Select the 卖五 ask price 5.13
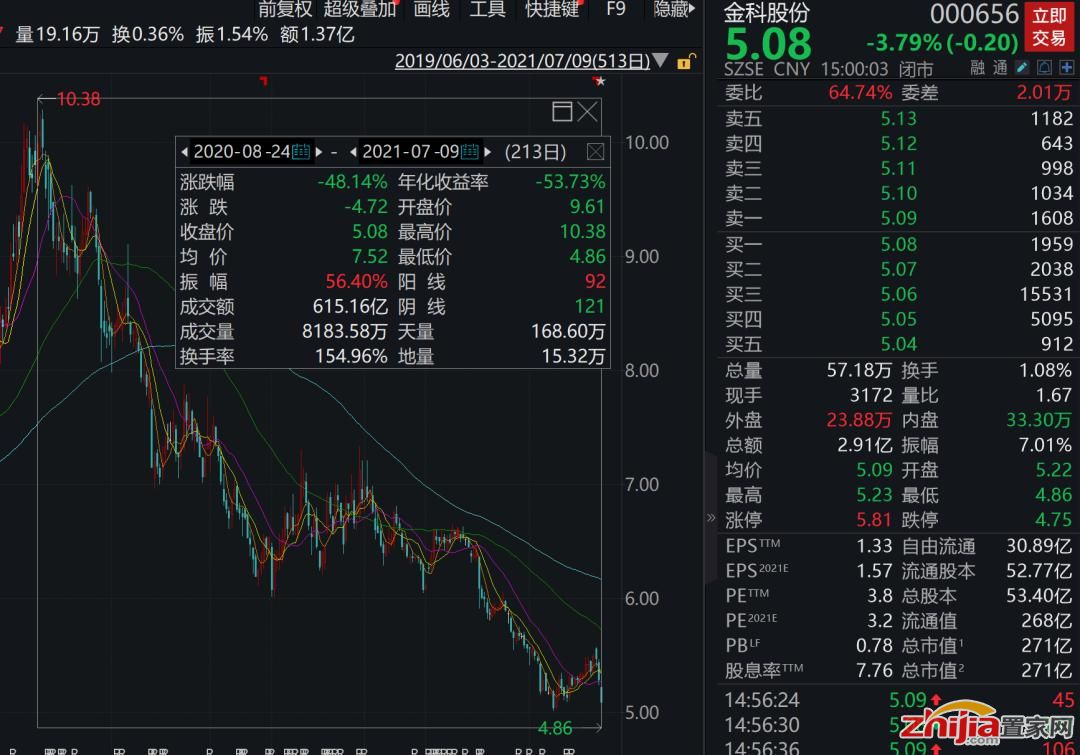The width and height of the screenshot is (1080, 755). point(899,118)
